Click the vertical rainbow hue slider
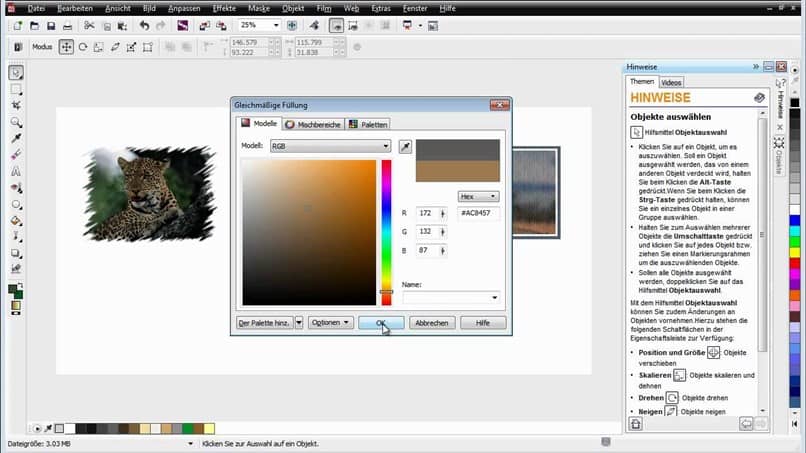The height and width of the screenshot is (453, 806). click(386, 230)
